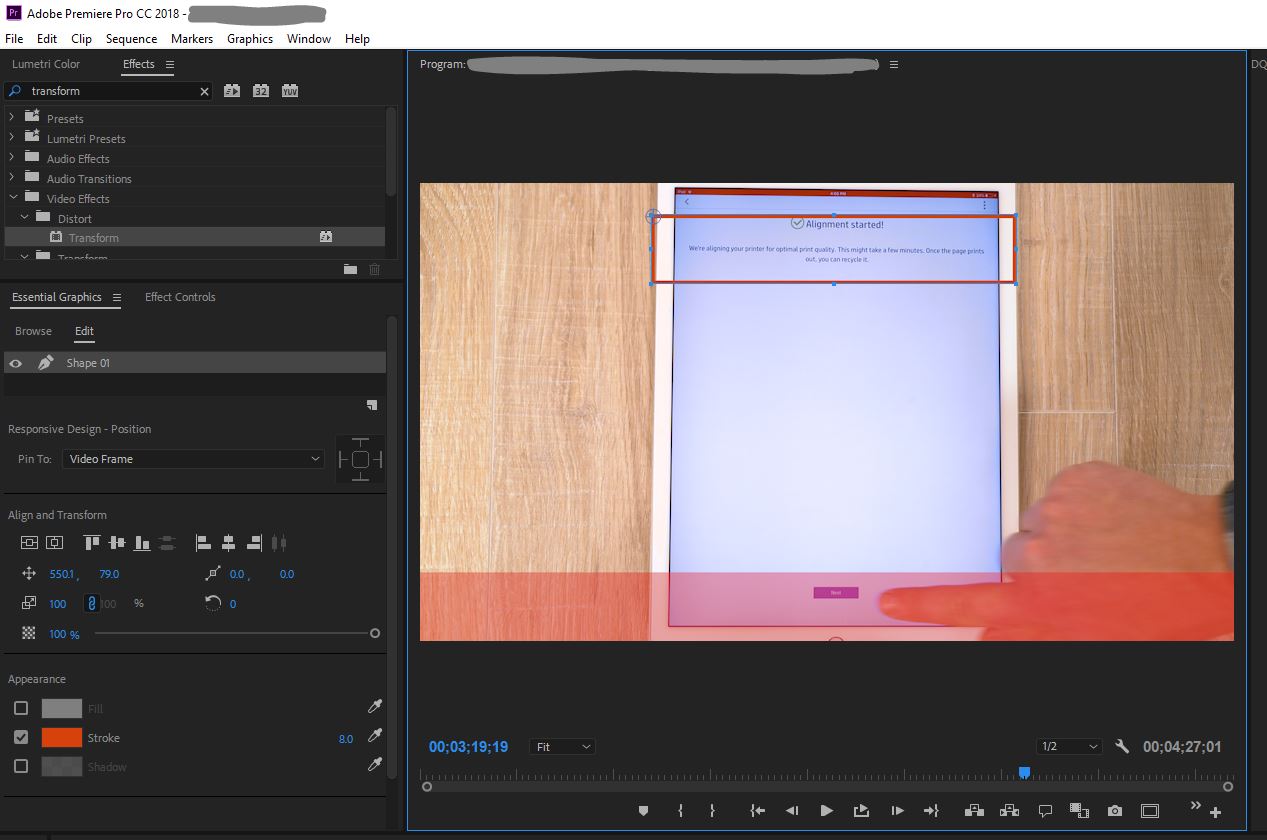This screenshot has height=840, width=1267.
Task: Select the Align Center Horizontally icon
Action: (229, 543)
